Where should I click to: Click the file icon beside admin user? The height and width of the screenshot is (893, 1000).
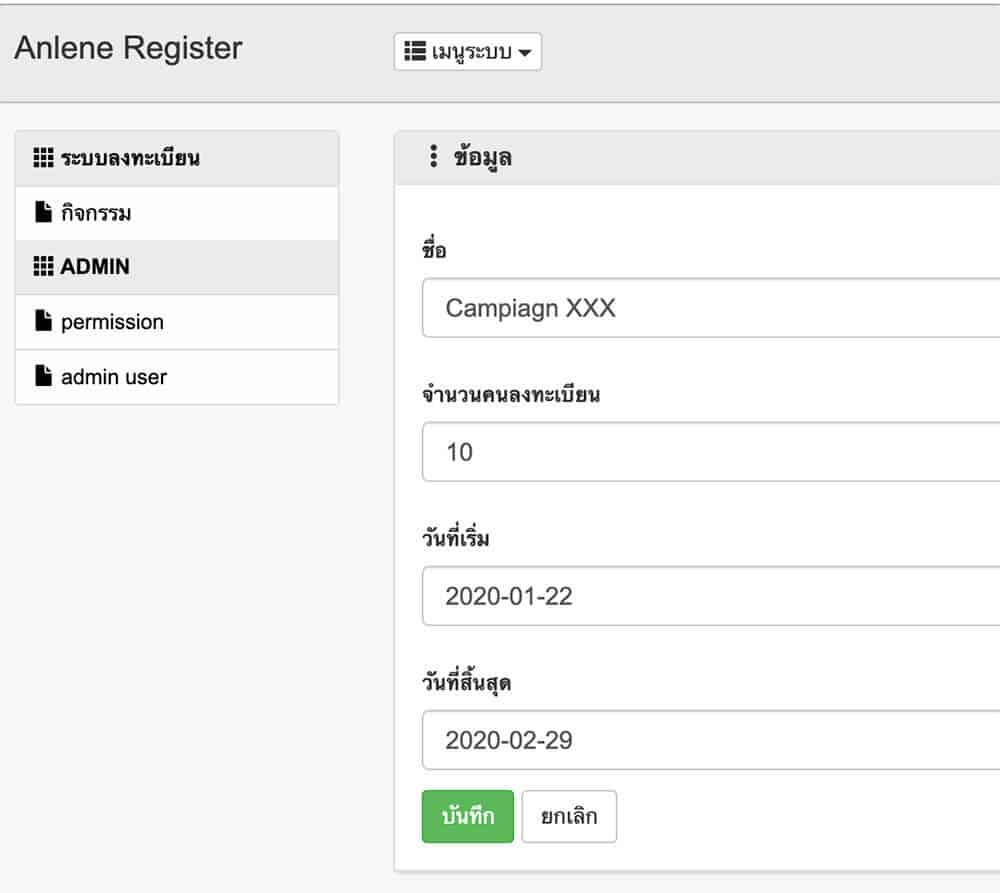click(x=43, y=376)
